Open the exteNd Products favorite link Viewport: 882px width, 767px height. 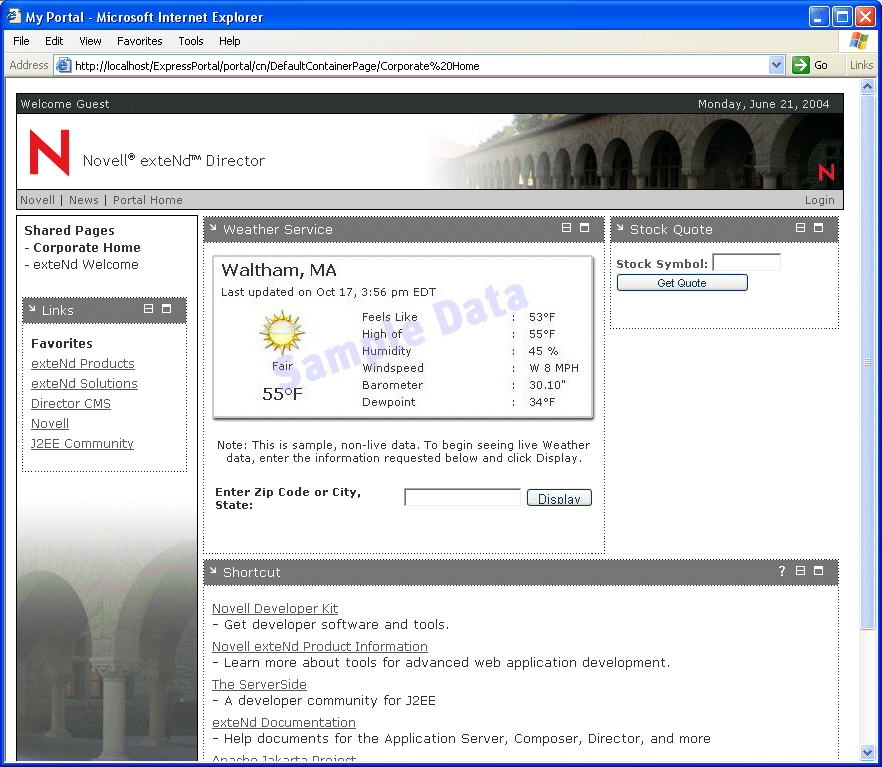pyautogui.click(x=83, y=364)
